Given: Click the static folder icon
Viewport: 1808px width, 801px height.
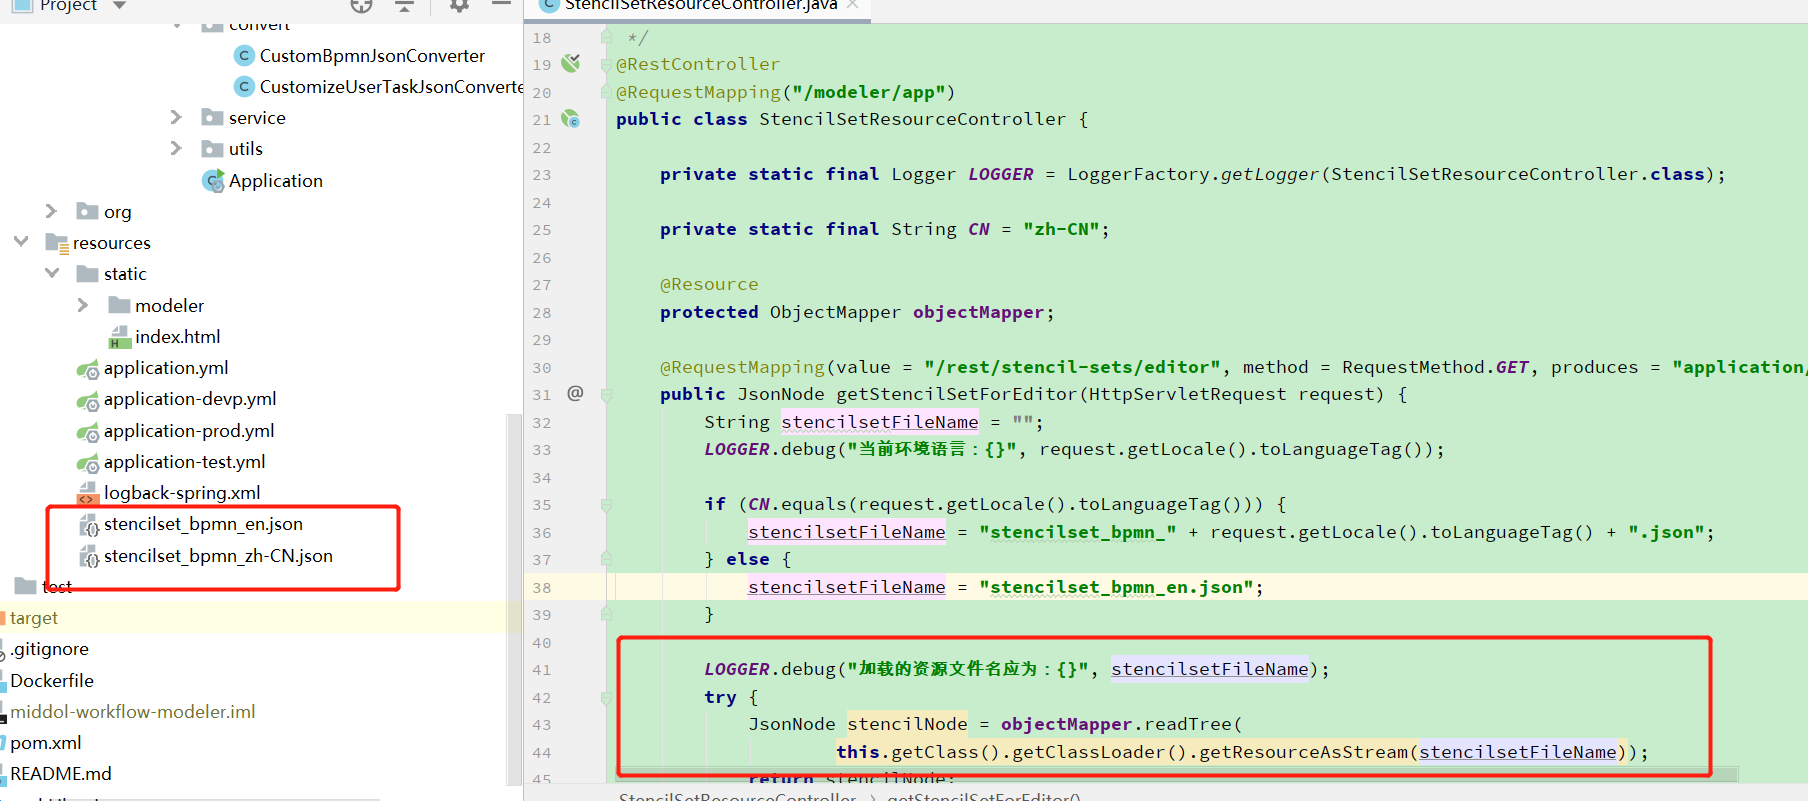Looking at the screenshot, I should click(x=88, y=274).
